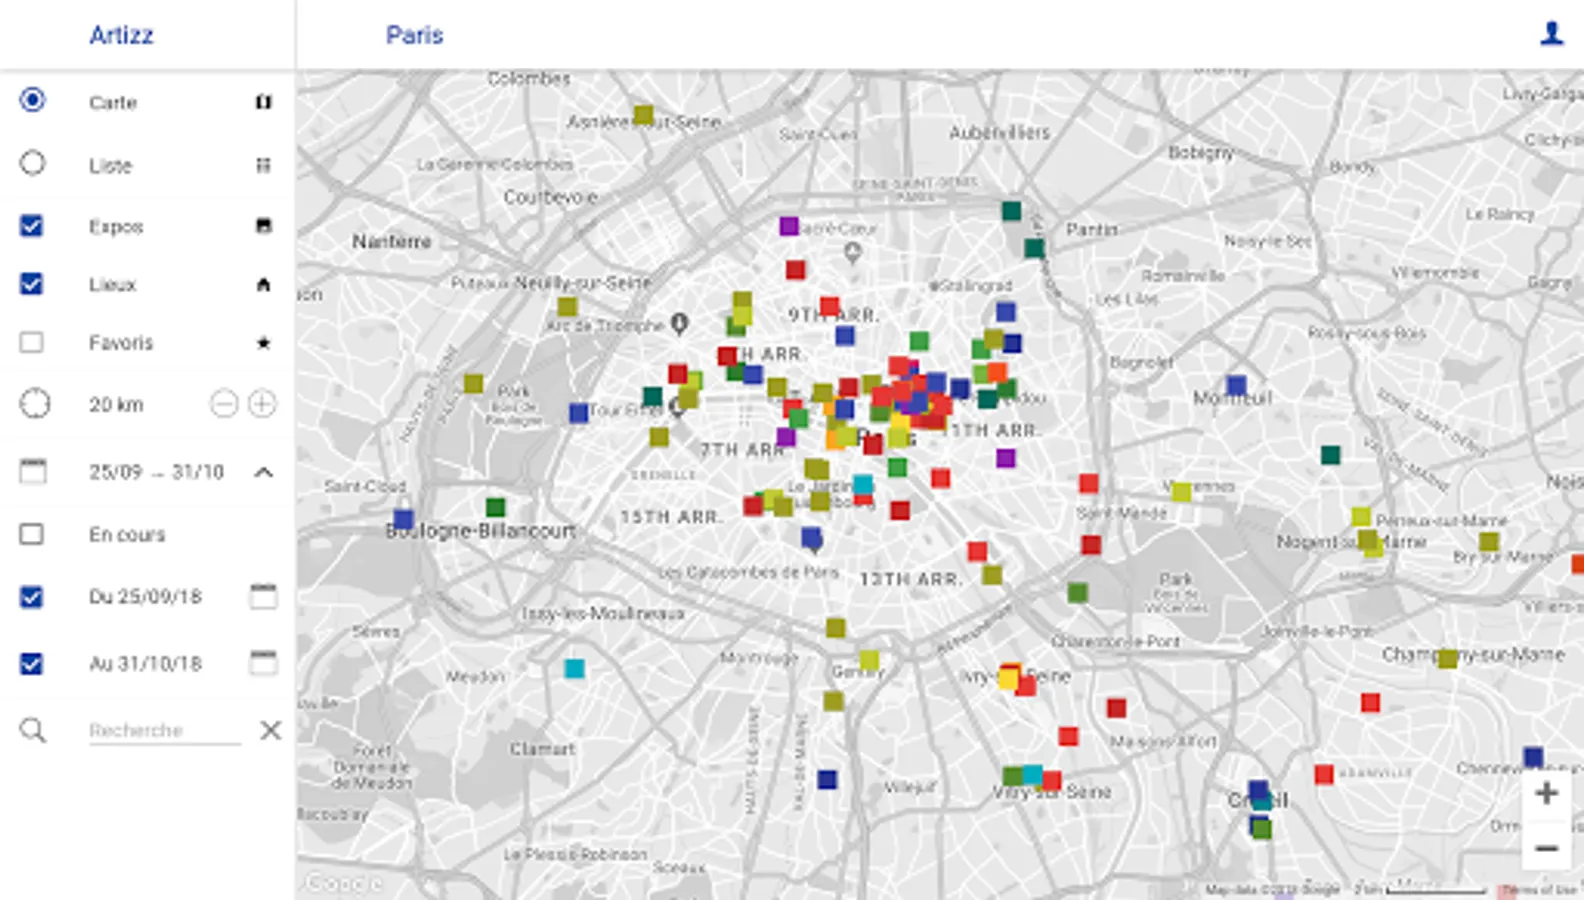Collapse the date range section chevron
This screenshot has height=900, width=1584.
tap(263, 472)
